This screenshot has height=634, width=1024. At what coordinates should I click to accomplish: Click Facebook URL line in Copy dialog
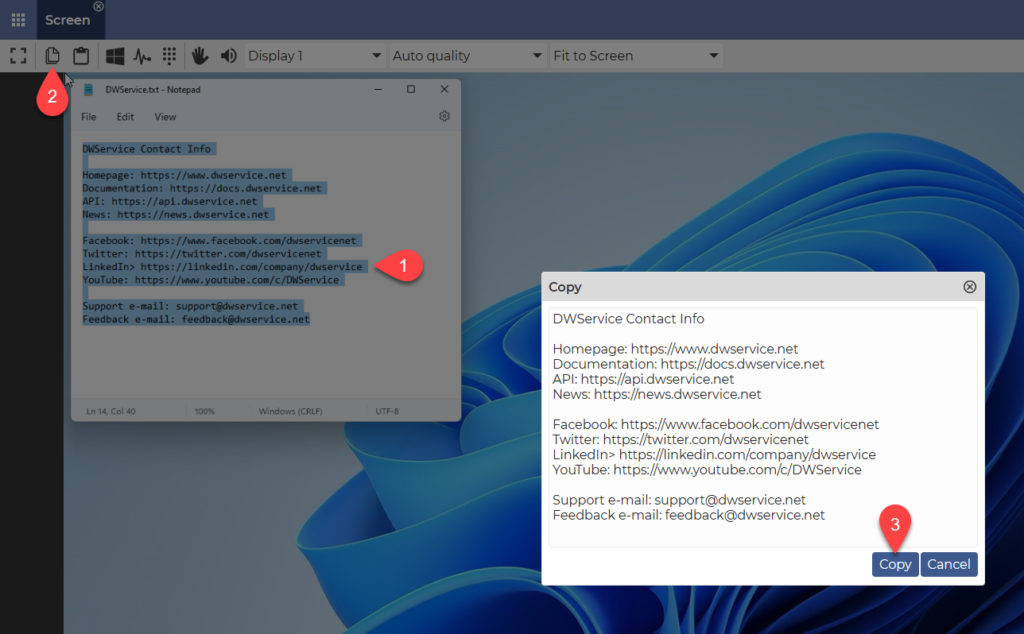click(716, 424)
